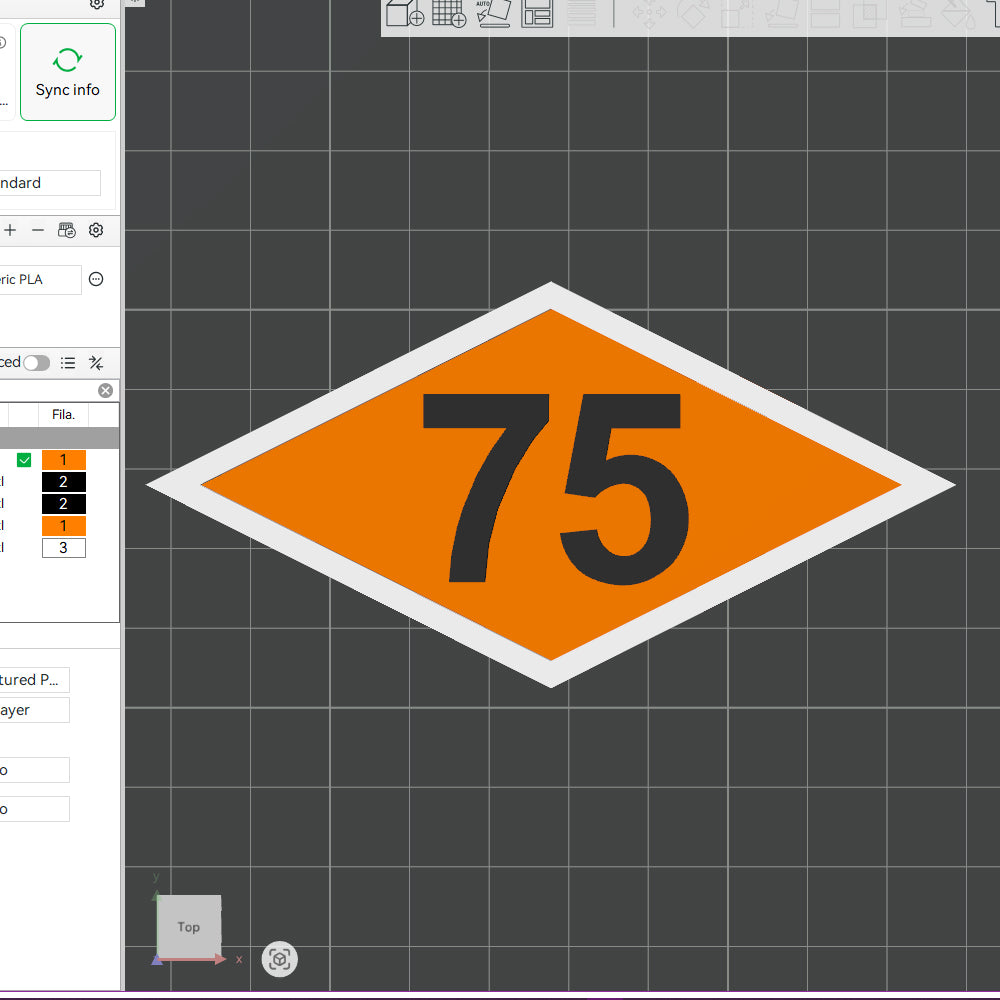Open the Generic PLA filament dropdown
This screenshot has height=1000, width=1000.
pyautogui.click(x=40, y=279)
